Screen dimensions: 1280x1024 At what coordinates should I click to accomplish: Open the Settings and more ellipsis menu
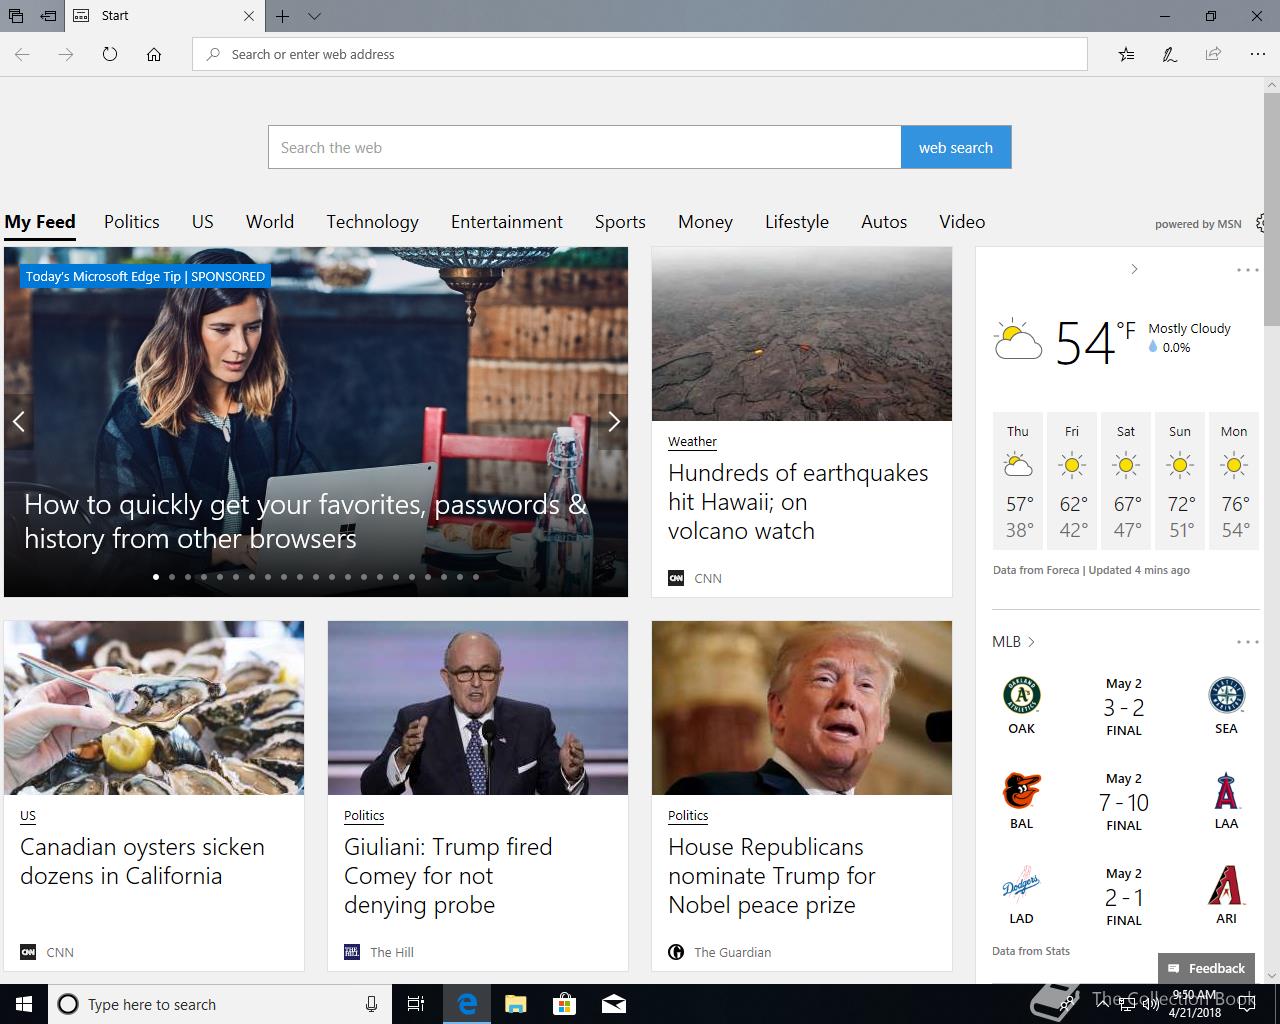point(1257,54)
